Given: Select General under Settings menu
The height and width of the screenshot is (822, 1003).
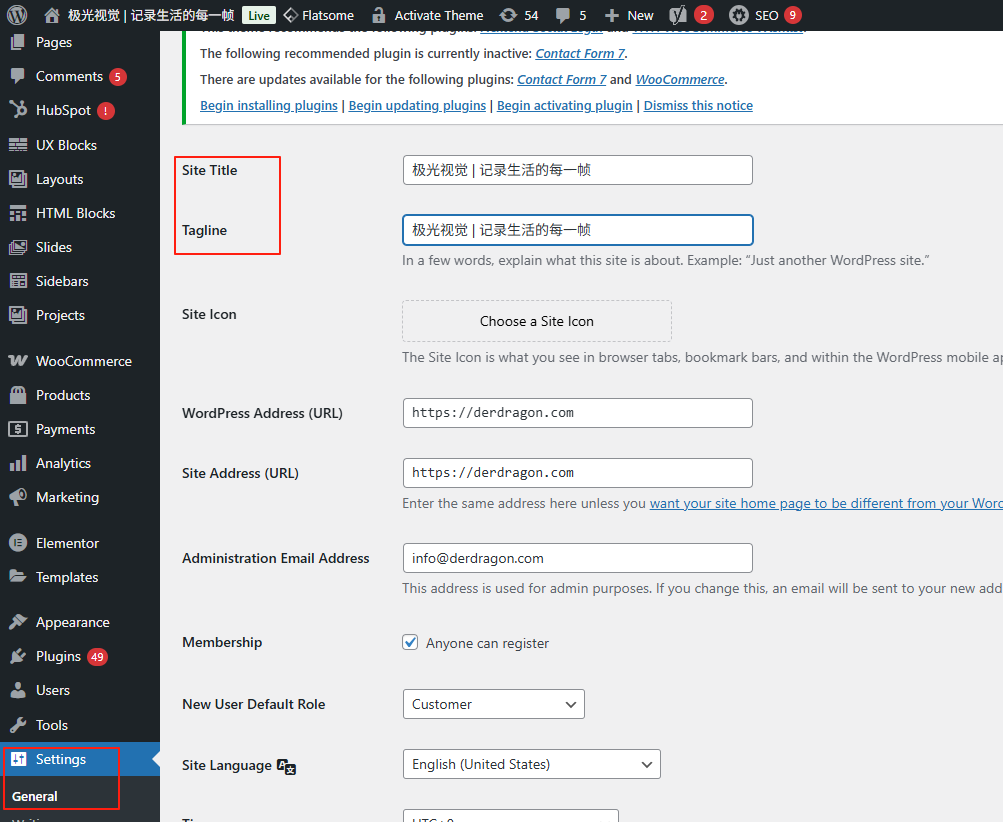Looking at the screenshot, I should (33, 796).
